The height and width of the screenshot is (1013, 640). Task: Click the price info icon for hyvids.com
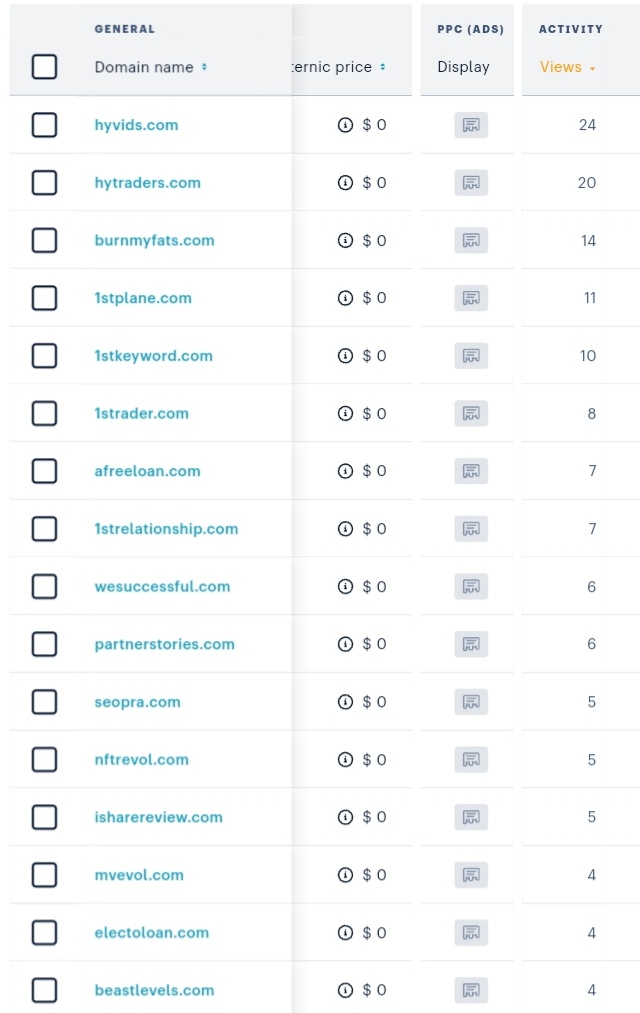pyautogui.click(x=346, y=125)
